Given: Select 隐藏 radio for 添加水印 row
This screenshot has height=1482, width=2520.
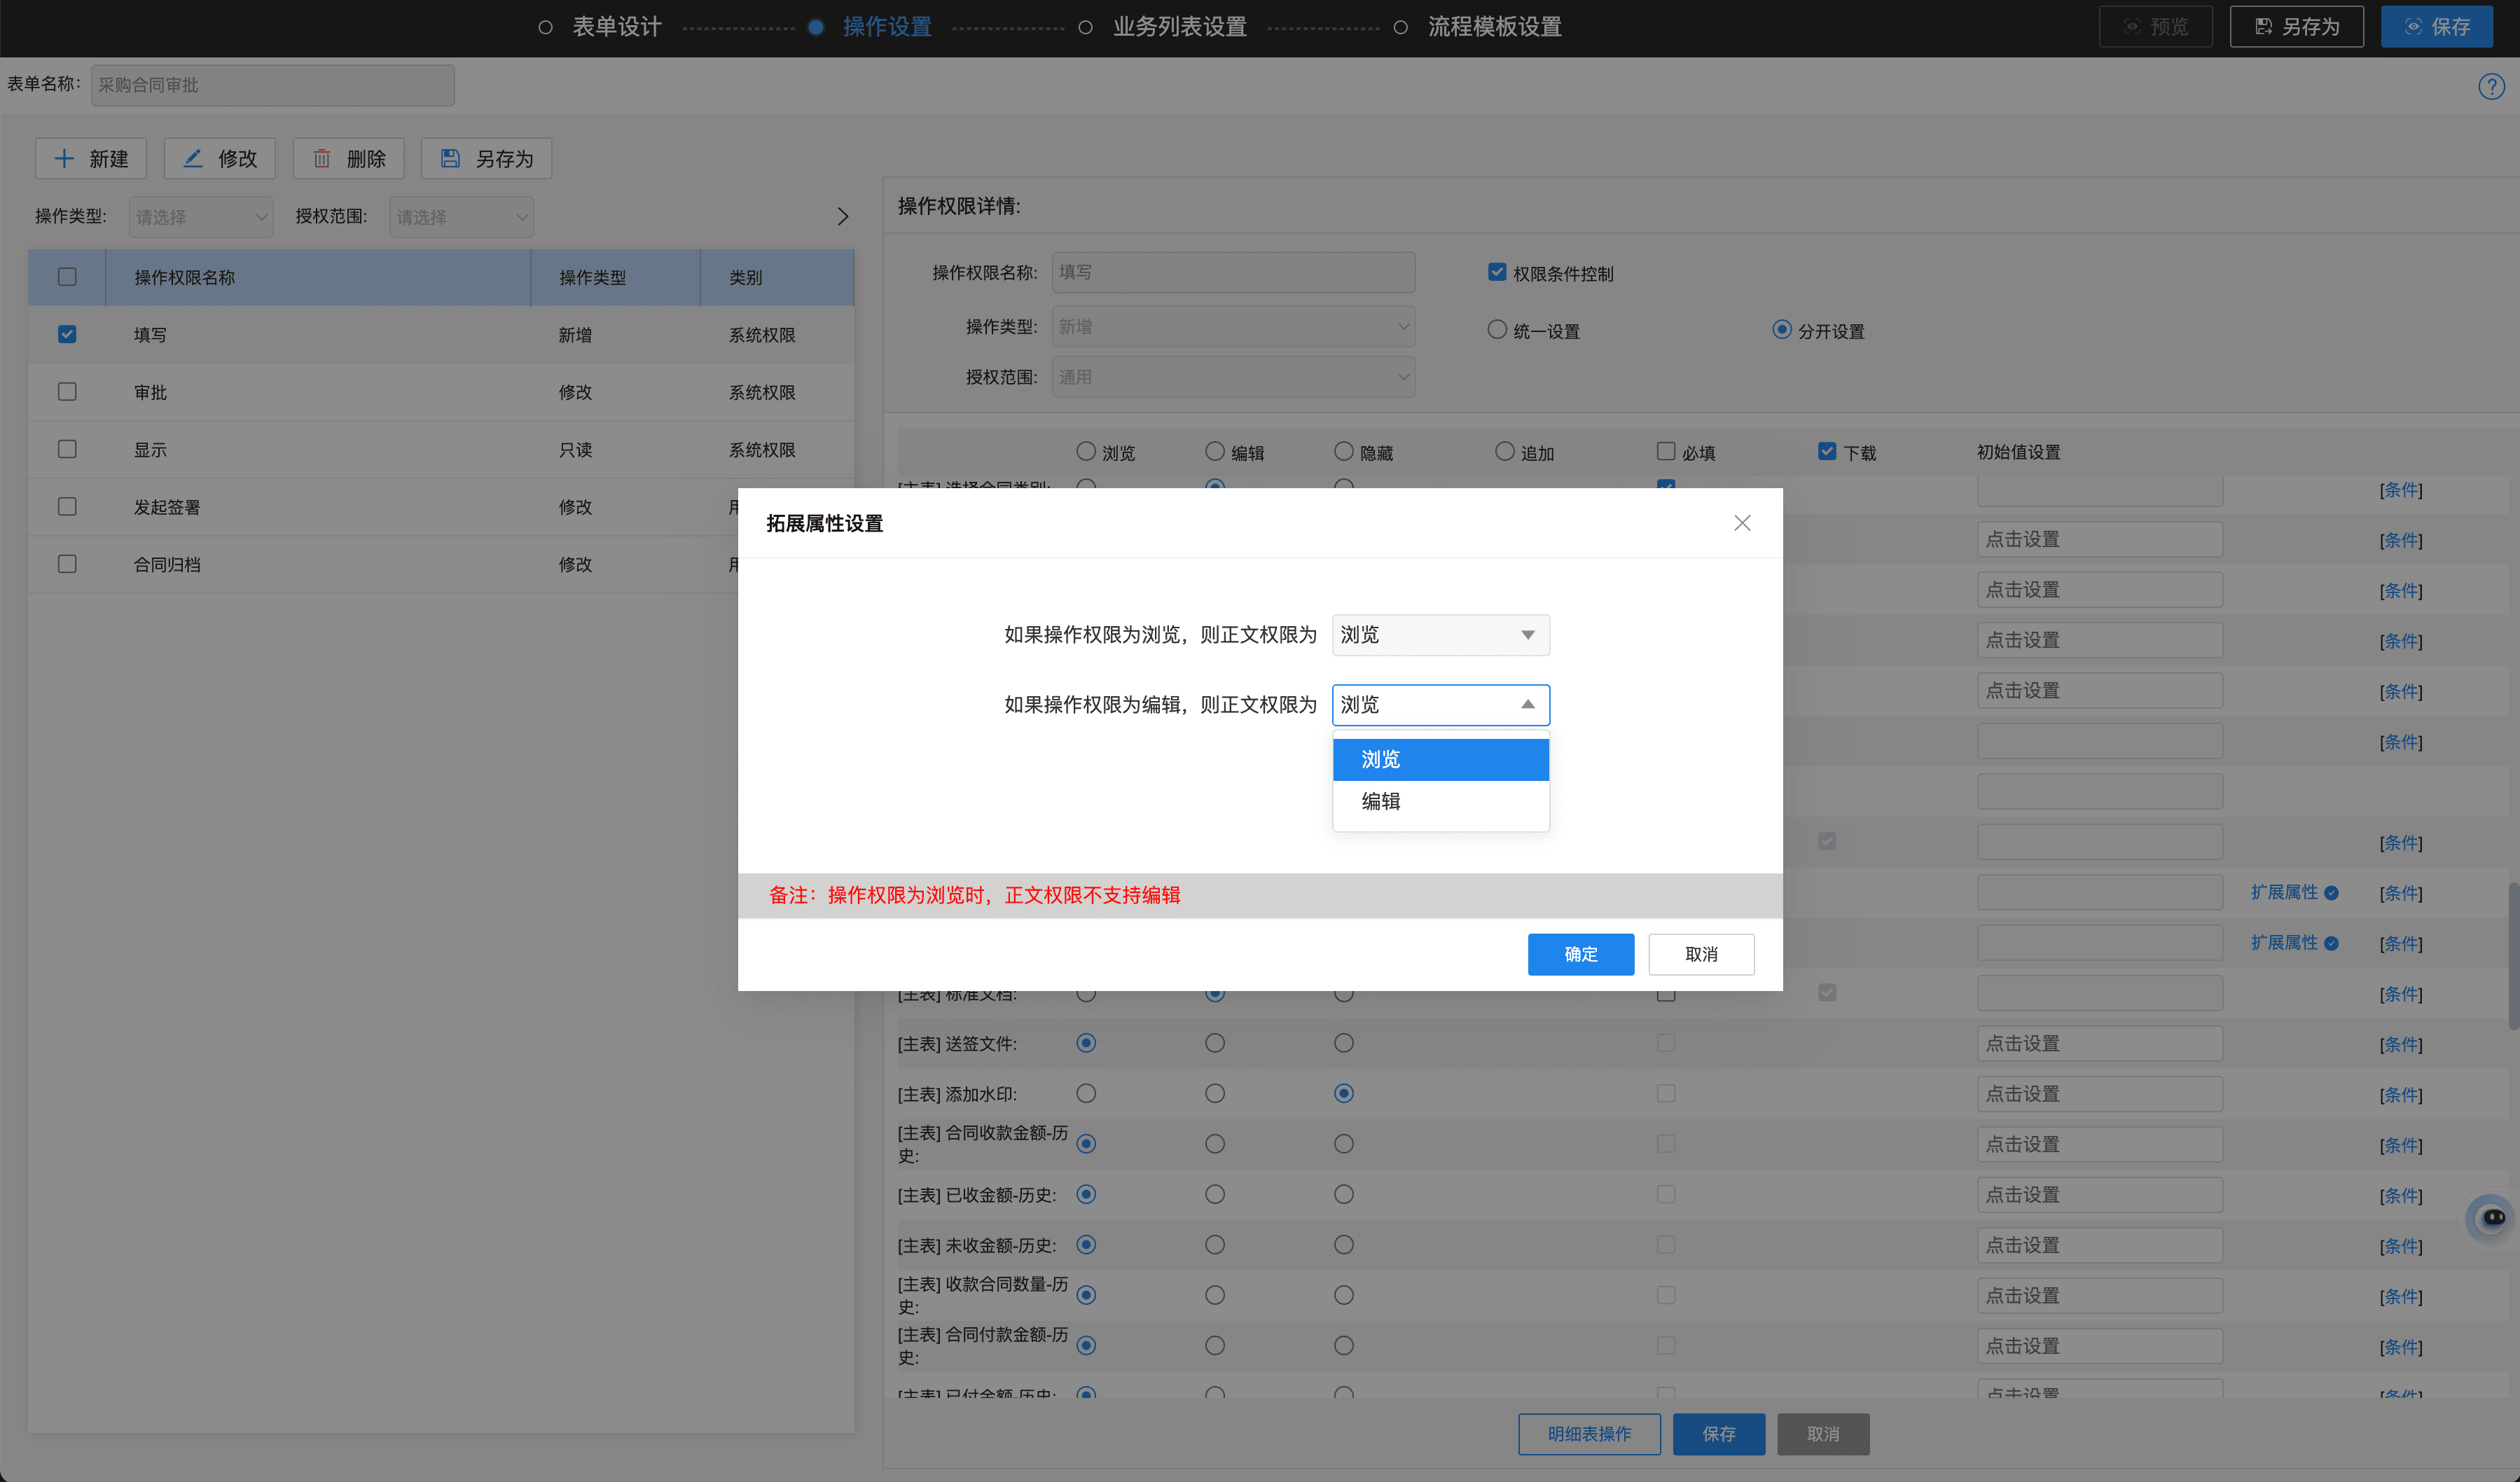Looking at the screenshot, I should (x=1344, y=1094).
